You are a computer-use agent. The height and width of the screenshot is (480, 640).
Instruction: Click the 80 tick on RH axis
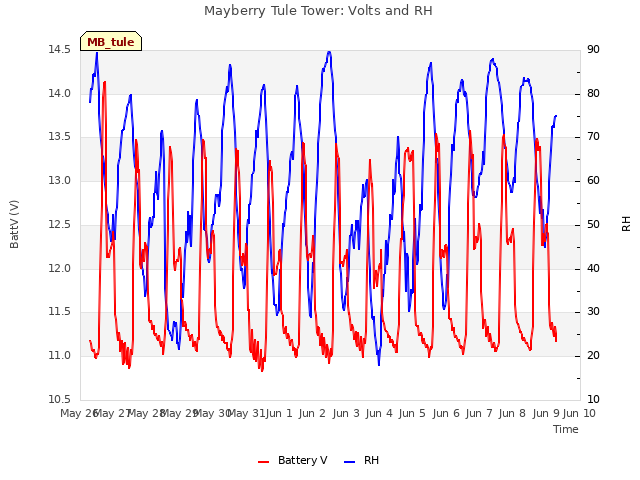(x=593, y=93)
